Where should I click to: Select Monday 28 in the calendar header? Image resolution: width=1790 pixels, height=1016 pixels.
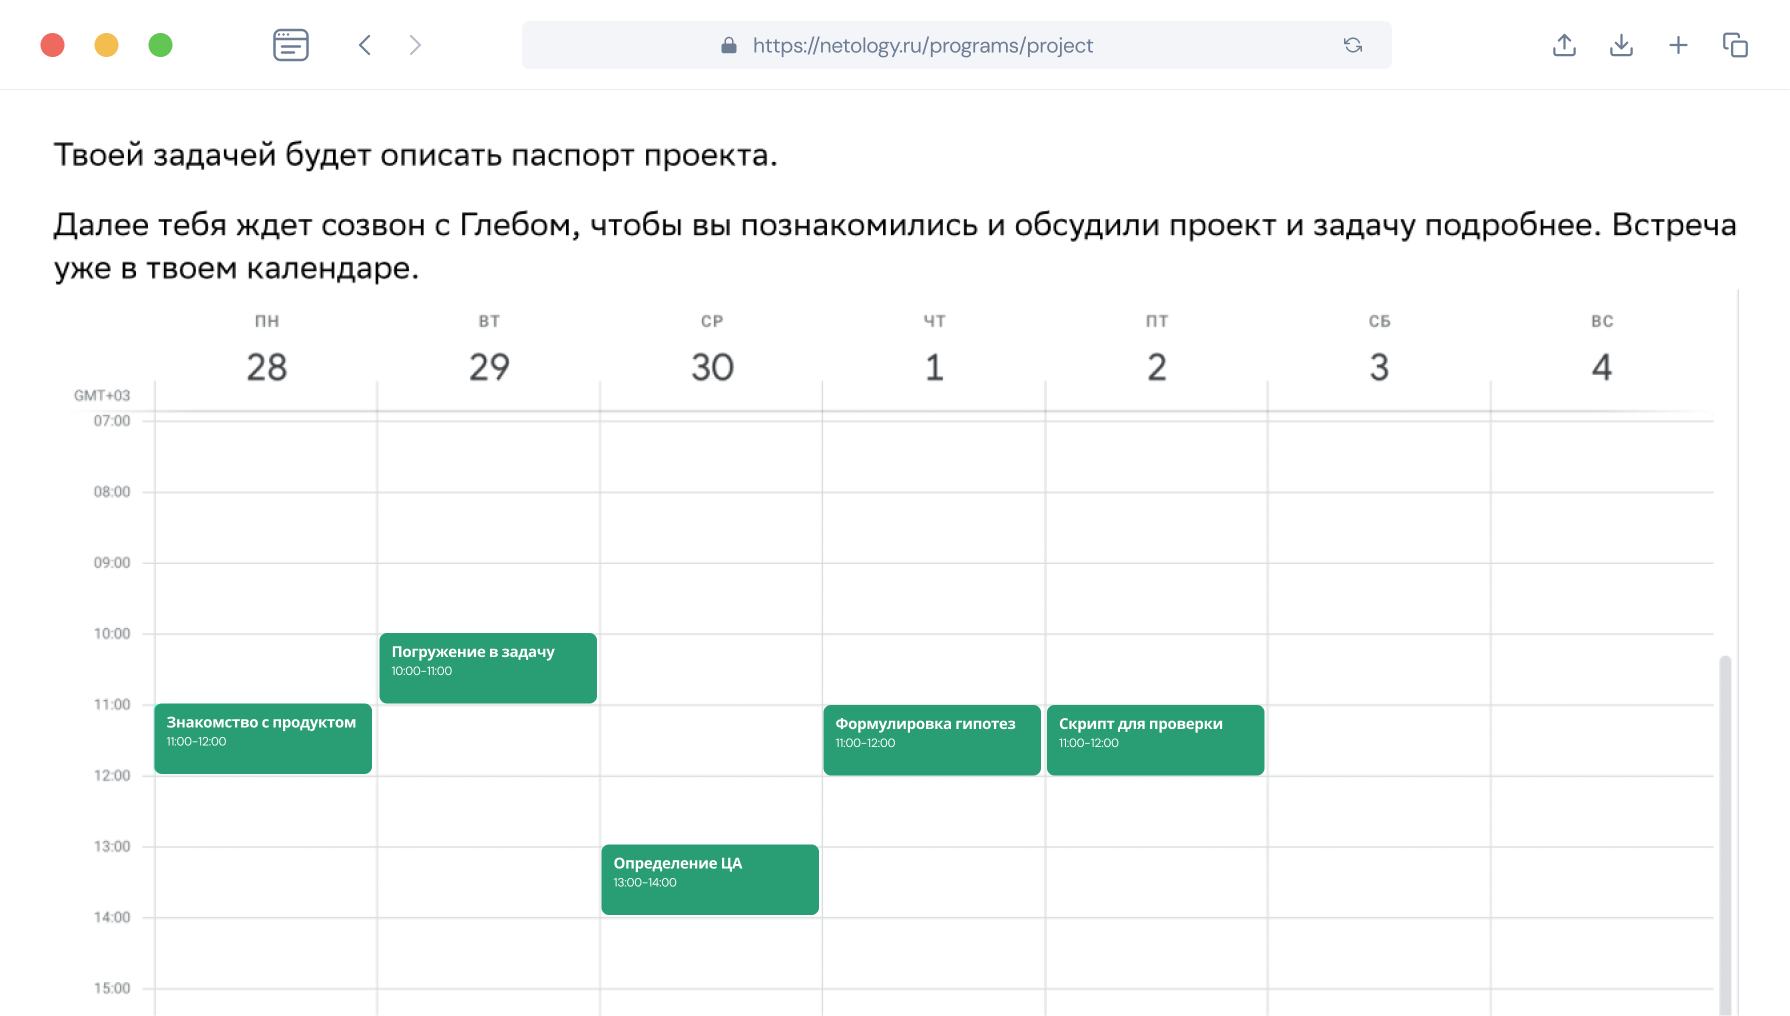[x=267, y=366]
